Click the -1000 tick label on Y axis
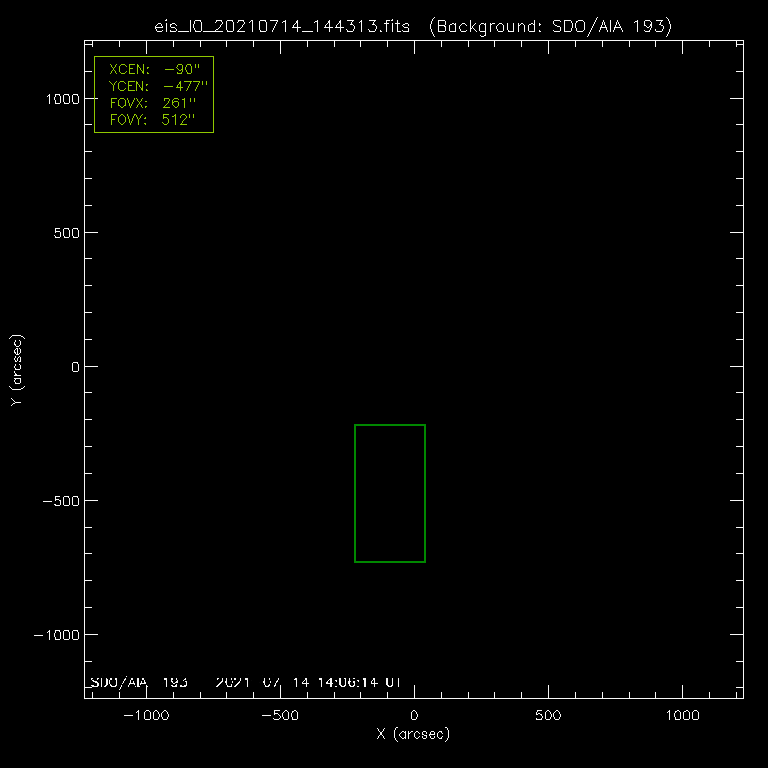This screenshot has height=768, width=768. [55, 635]
